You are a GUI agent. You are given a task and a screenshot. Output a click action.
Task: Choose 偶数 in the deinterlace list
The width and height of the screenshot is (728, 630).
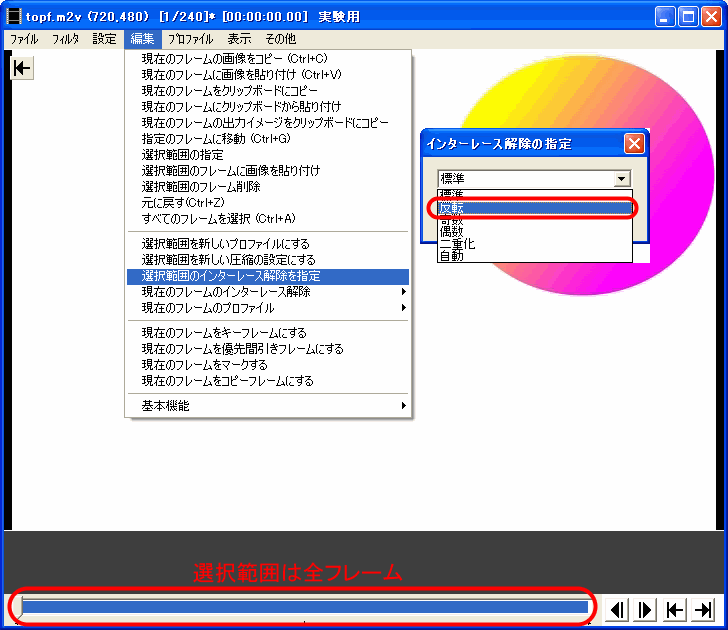point(534,231)
